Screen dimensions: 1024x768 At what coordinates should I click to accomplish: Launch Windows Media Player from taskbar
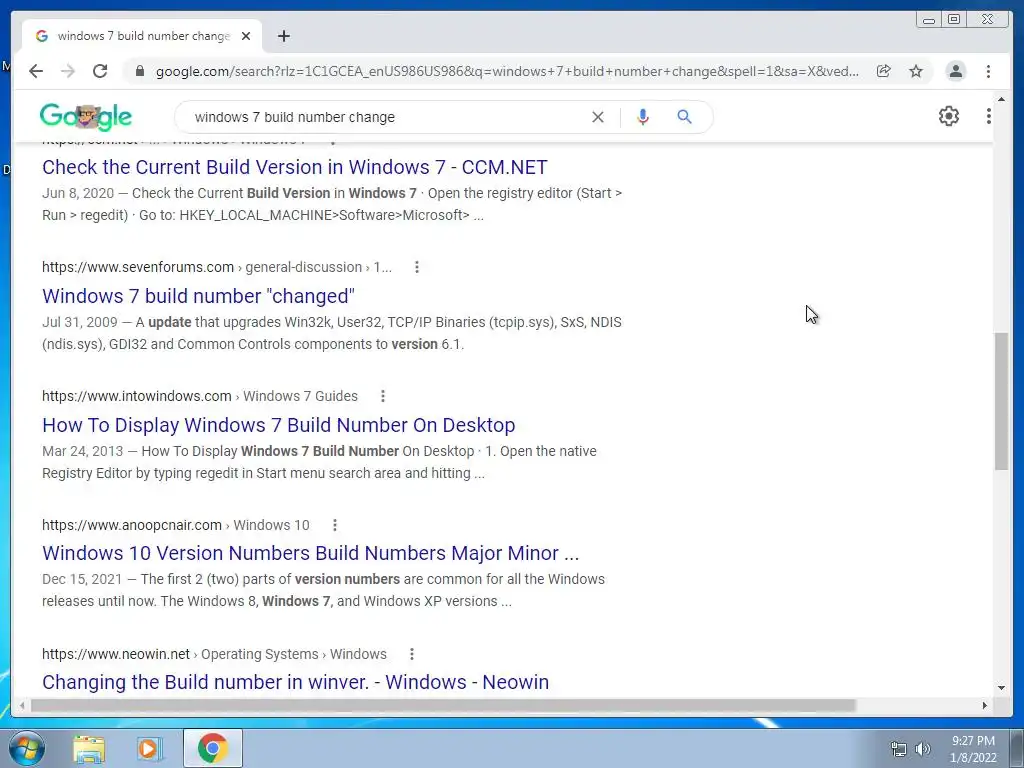[x=150, y=748]
